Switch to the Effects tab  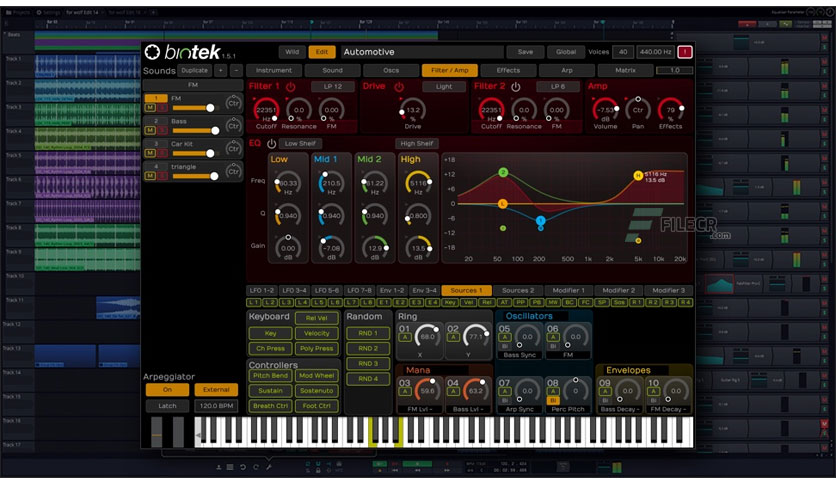pyautogui.click(x=508, y=70)
